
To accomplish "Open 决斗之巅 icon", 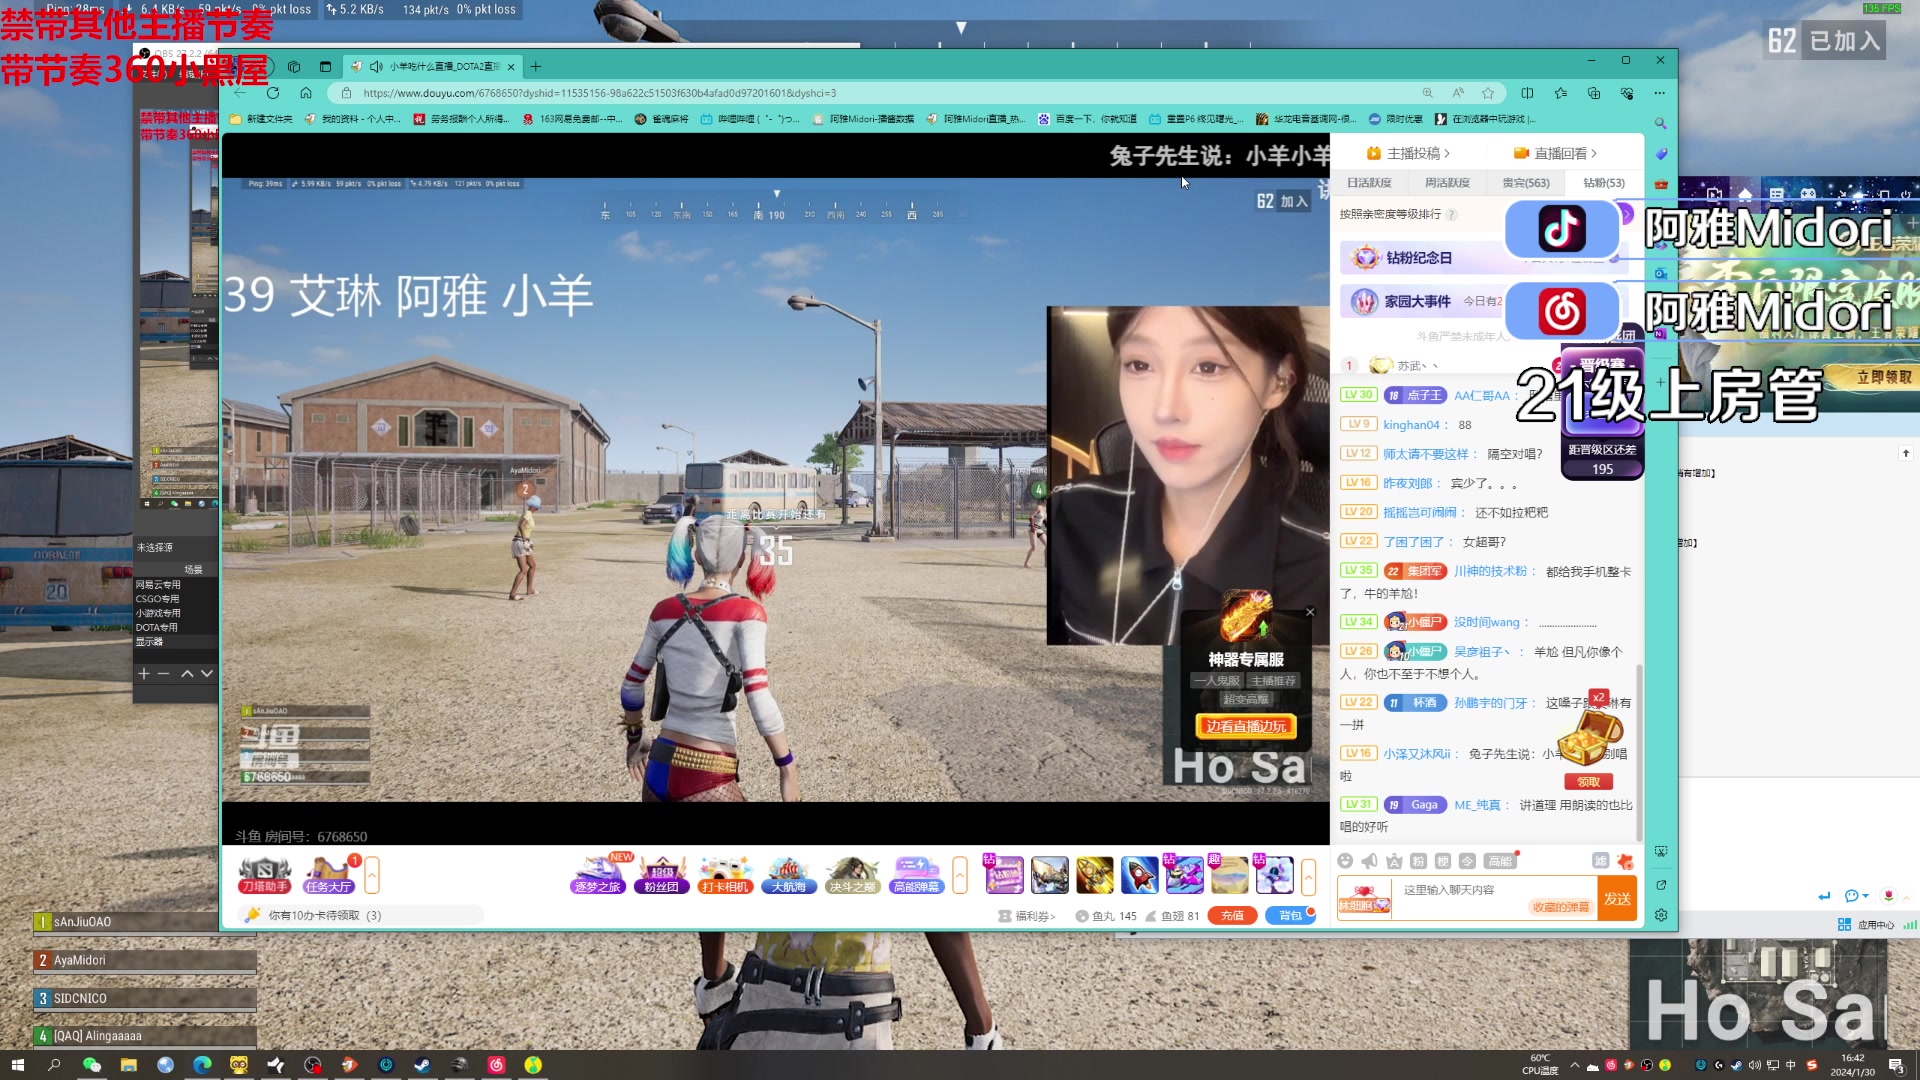I will [x=852, y=875].
